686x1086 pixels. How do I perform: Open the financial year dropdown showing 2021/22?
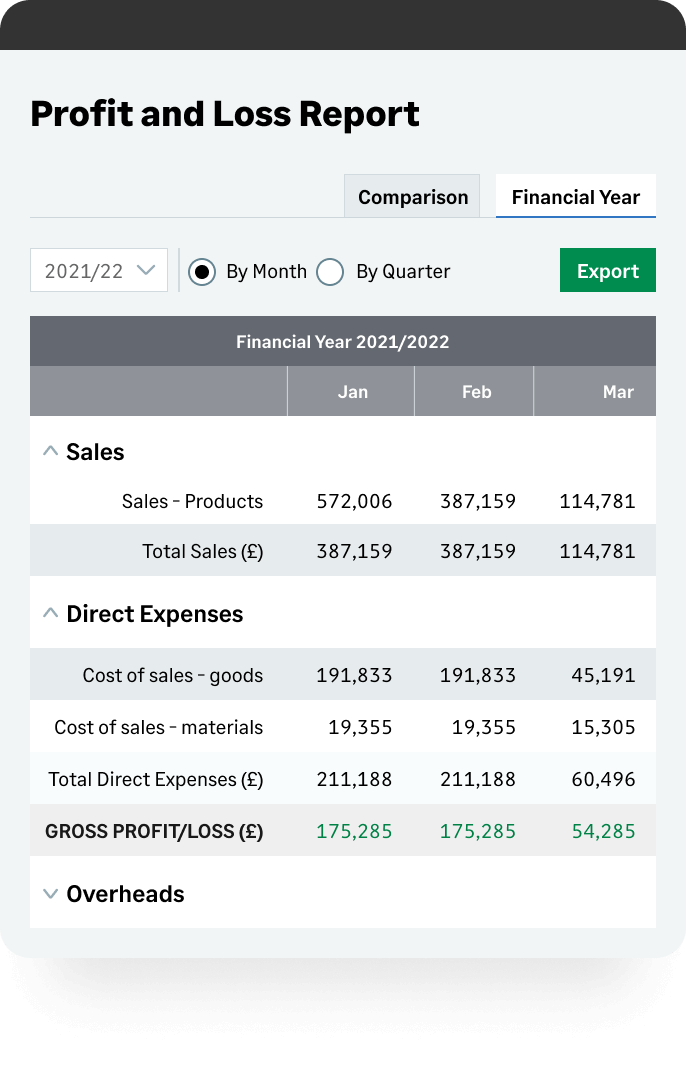click(x=98, y=270)
